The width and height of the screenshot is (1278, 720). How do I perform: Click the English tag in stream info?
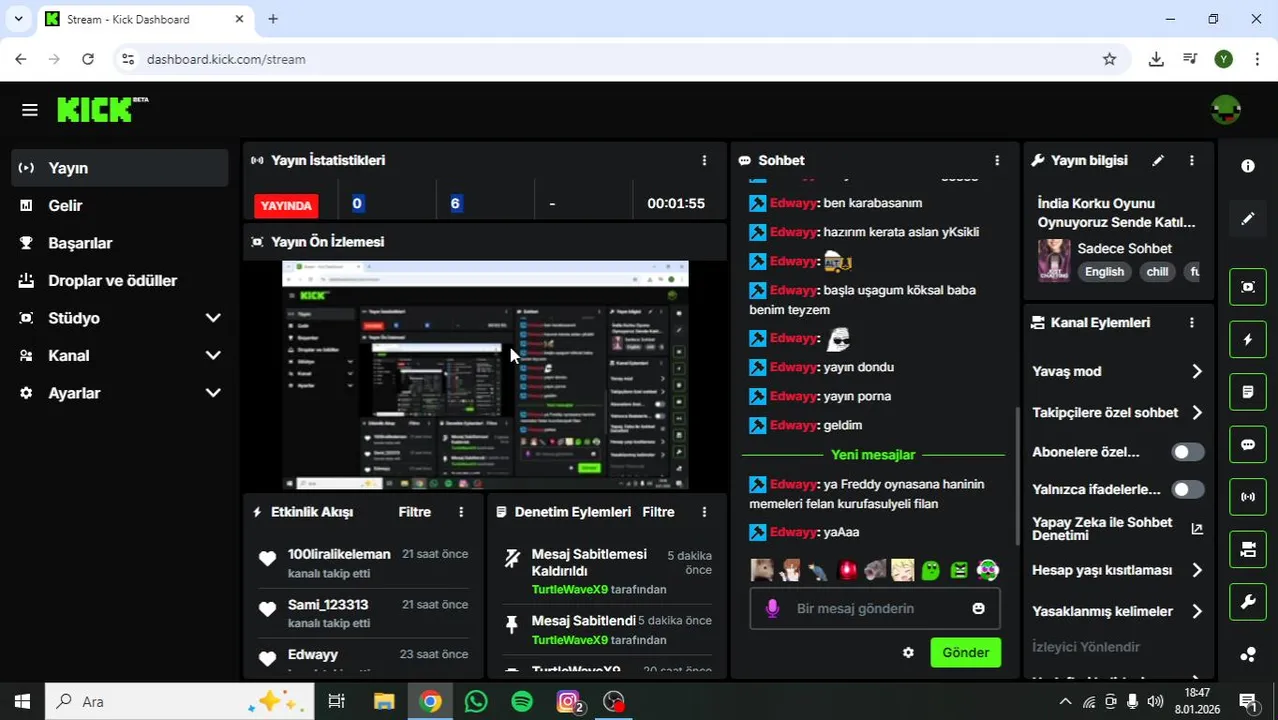1104,272
